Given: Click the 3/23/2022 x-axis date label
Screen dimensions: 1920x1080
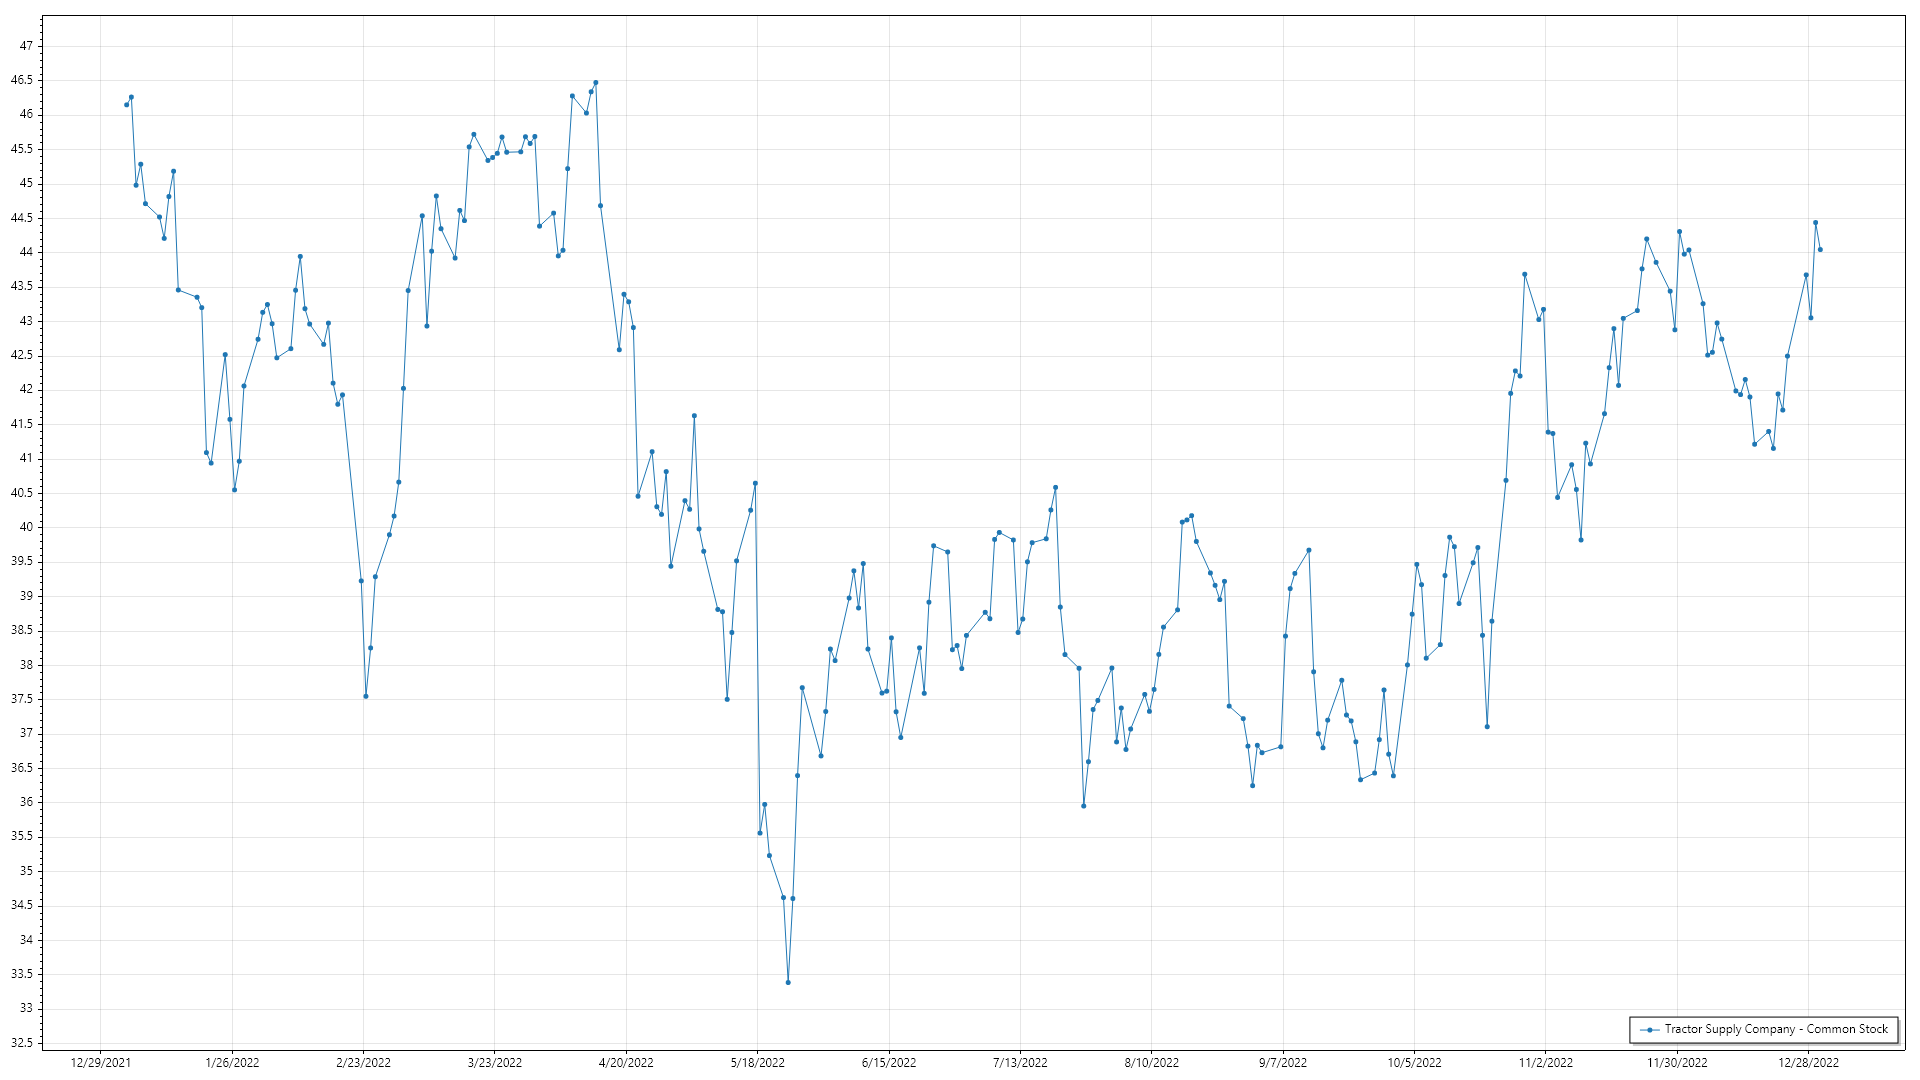Looking at the screenshot, I should [x=494, y=1062].
